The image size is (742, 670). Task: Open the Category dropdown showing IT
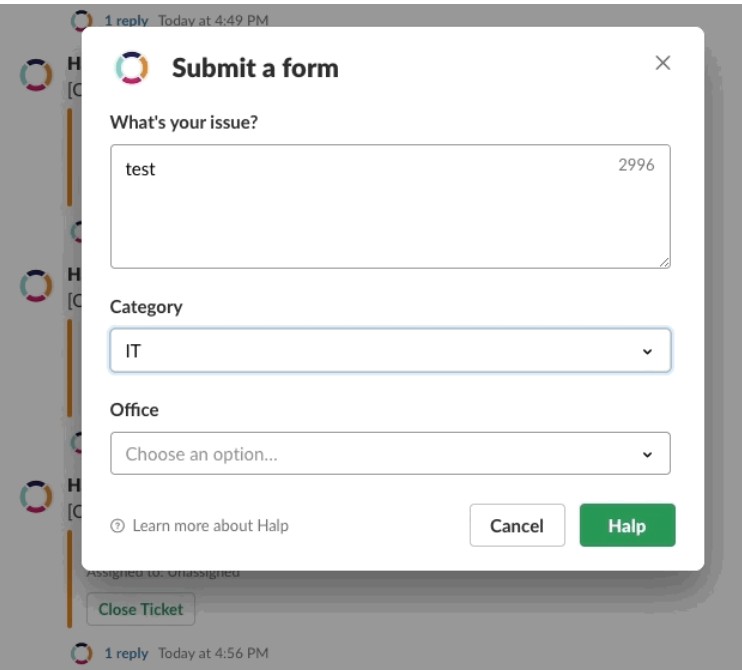(389, 351)
